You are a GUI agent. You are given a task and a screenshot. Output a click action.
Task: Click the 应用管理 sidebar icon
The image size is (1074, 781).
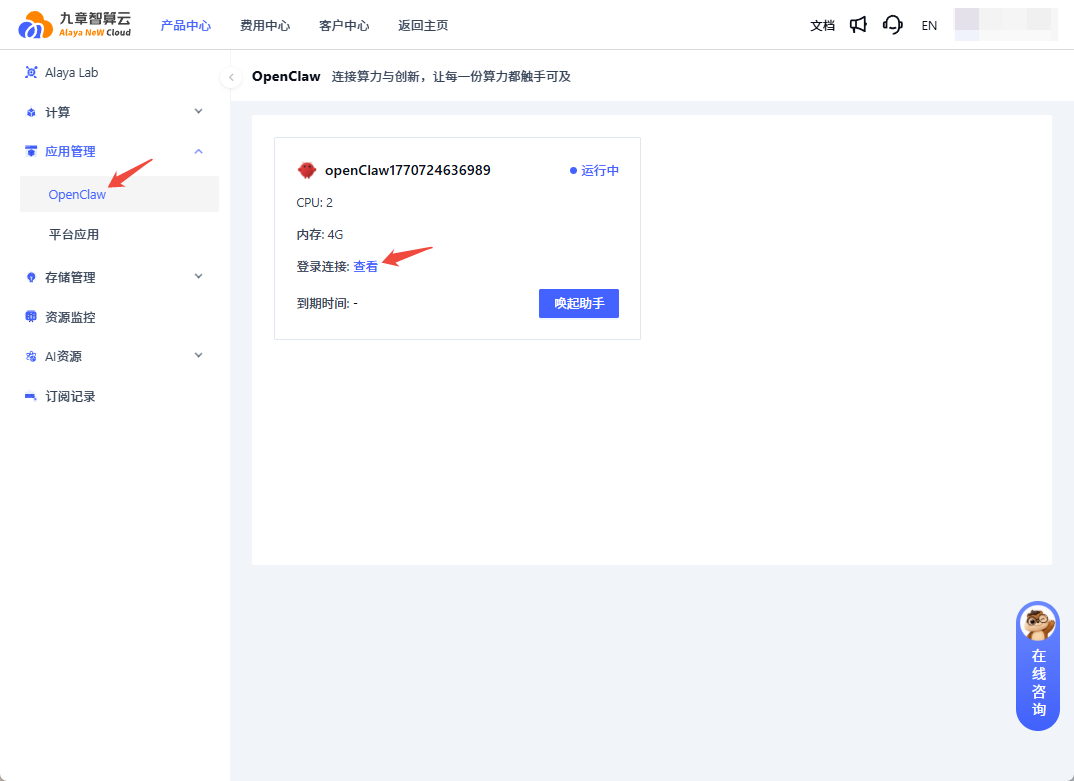(31, 151)
